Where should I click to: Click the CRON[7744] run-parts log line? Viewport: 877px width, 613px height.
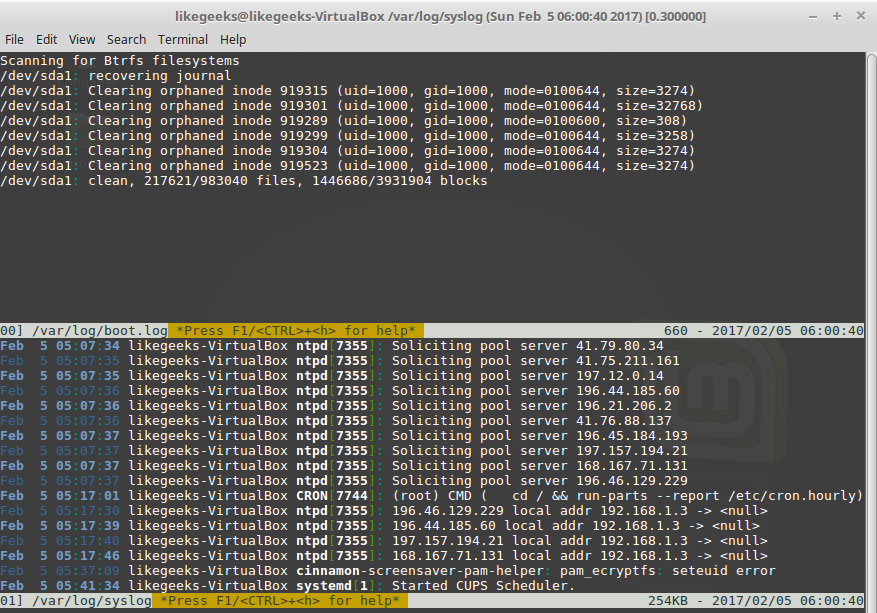(432, 496)
